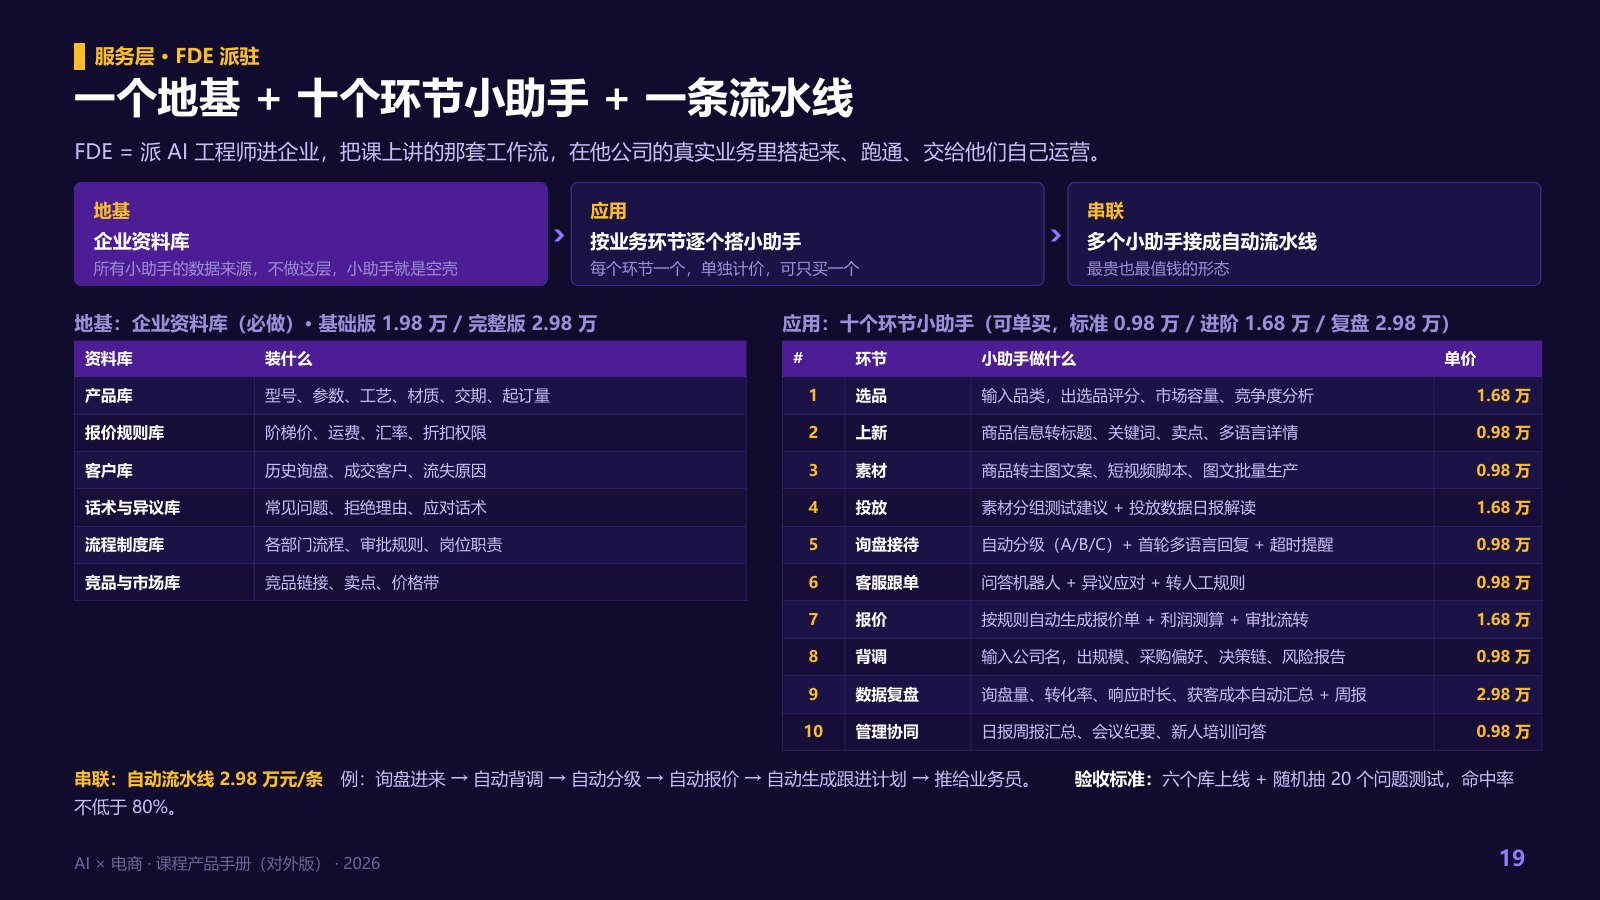
Task: Click the chevron arrow between 地基 and 应用 cards
Action: (559, 235)
